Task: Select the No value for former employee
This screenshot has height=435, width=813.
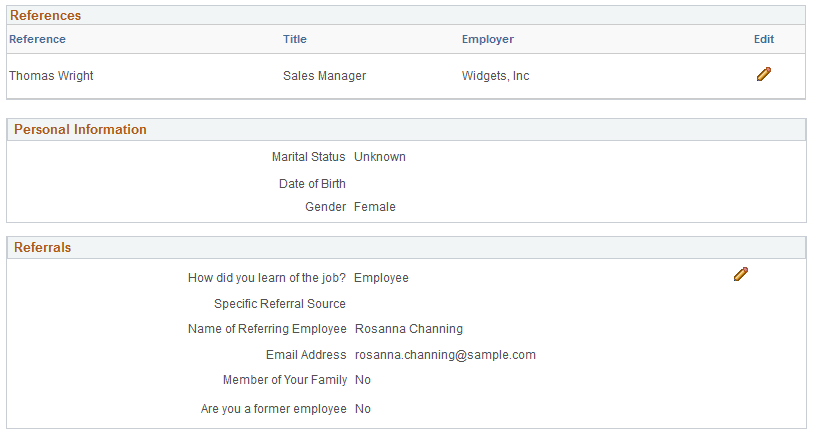Action: (x=363, y=409)
